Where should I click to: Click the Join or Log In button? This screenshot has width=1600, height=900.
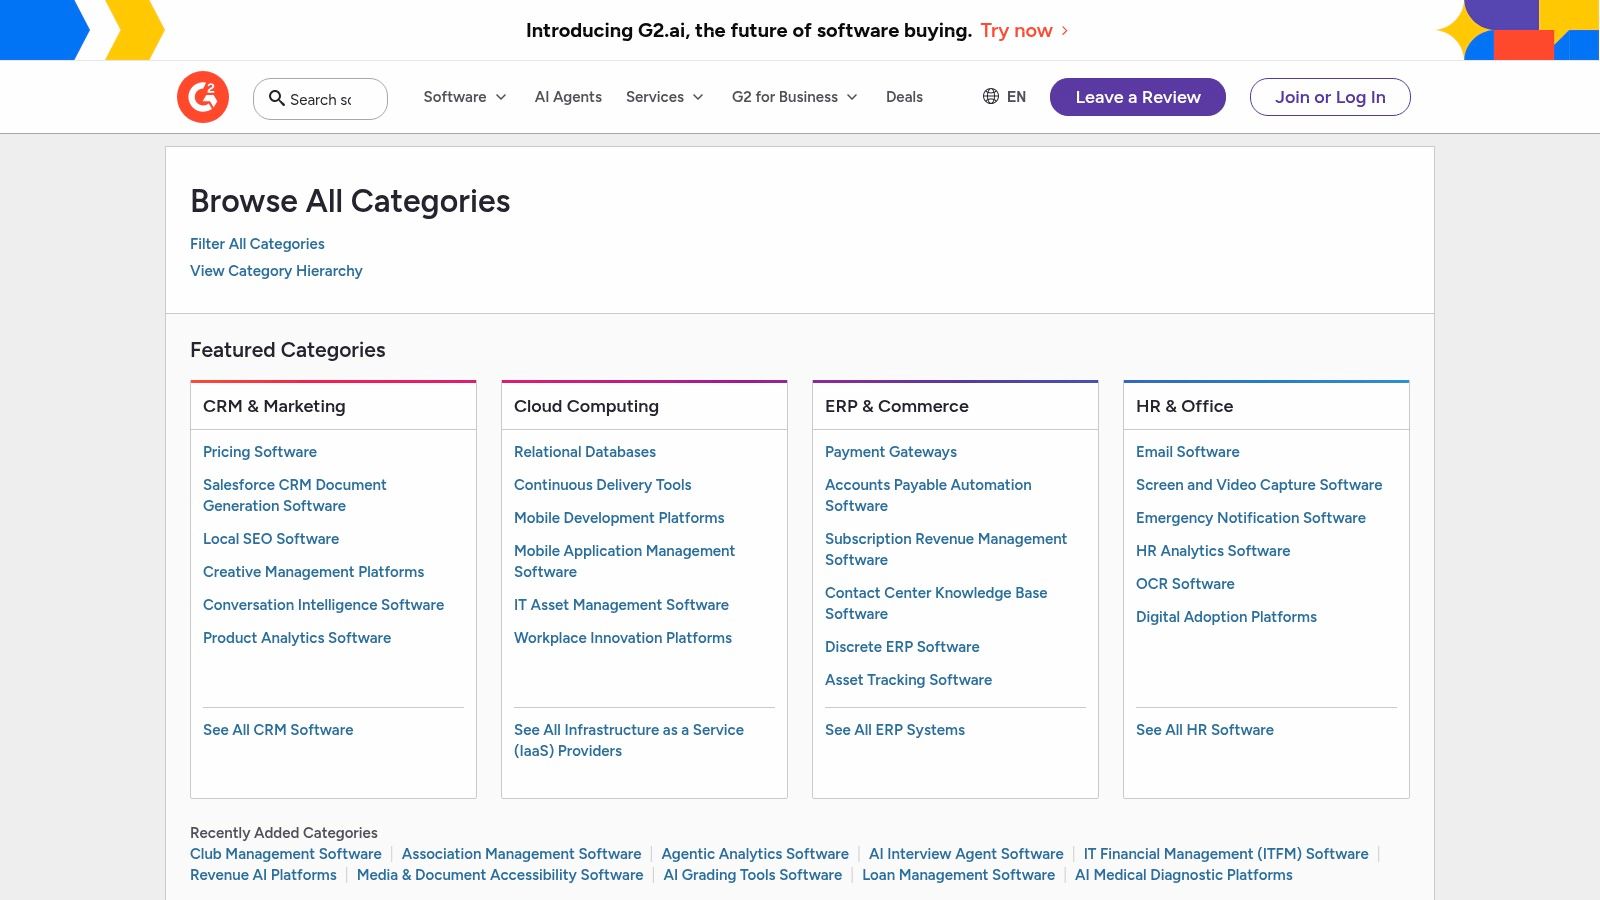[x=1330, y=97]
